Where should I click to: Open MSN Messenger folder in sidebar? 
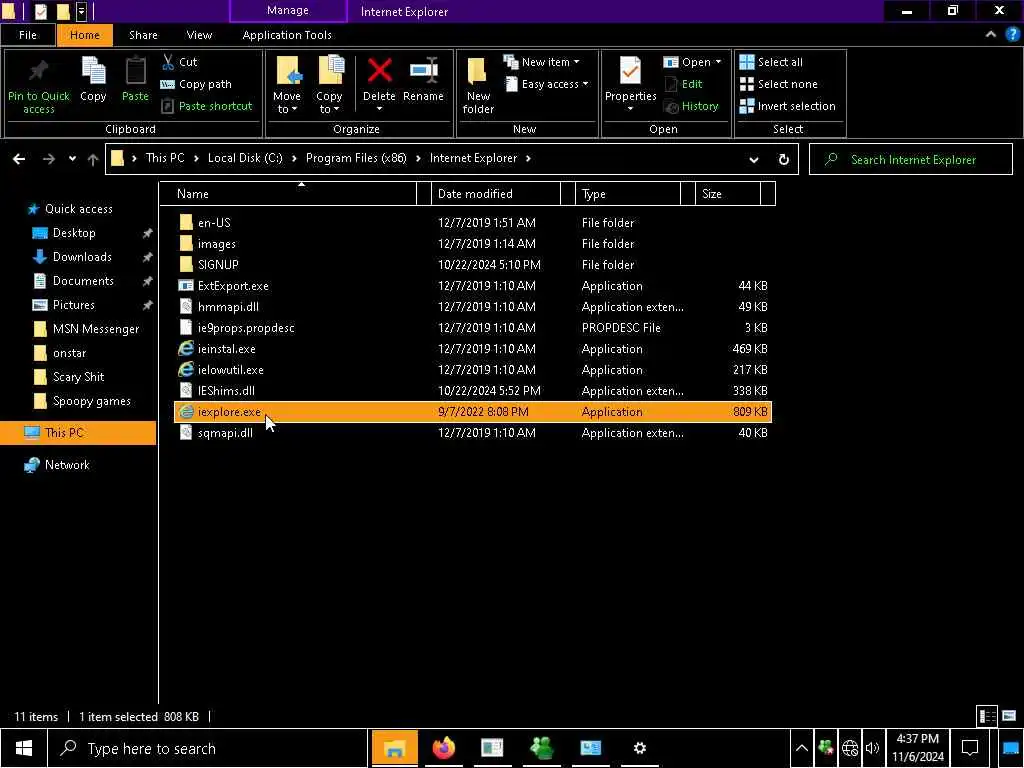[x=95, y=329]
